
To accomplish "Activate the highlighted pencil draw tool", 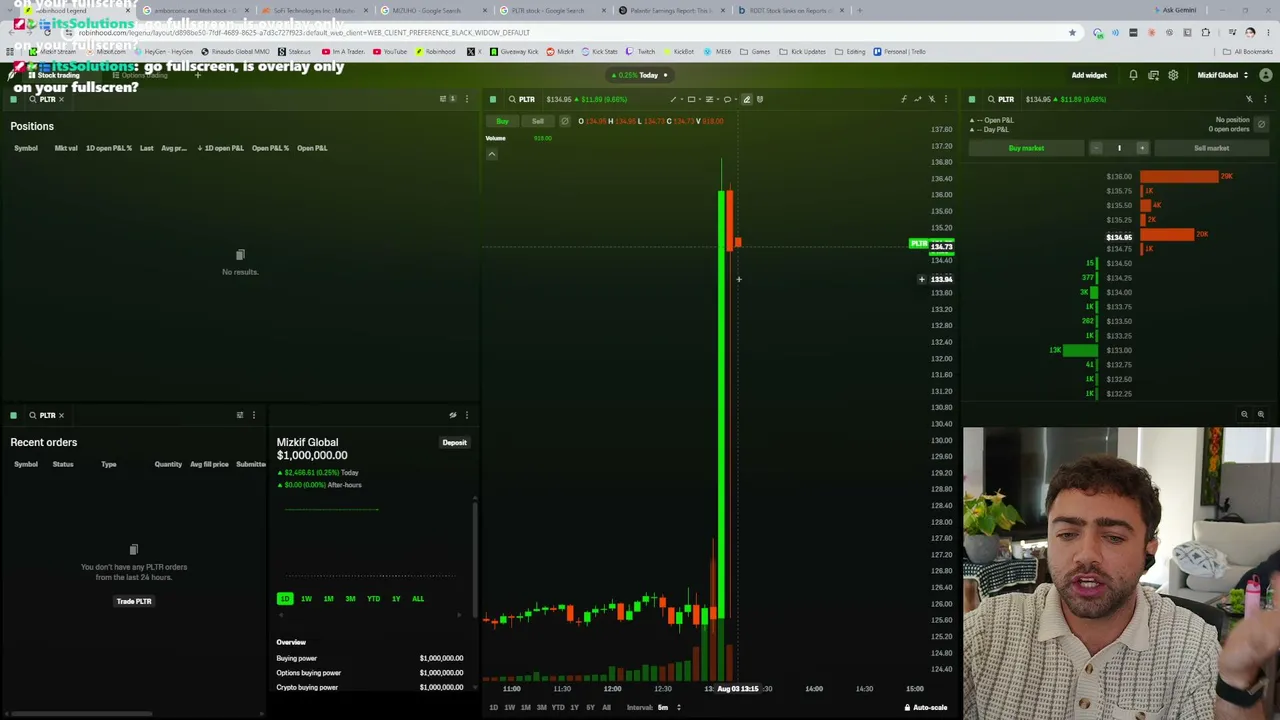I will [x=746, y=99].
